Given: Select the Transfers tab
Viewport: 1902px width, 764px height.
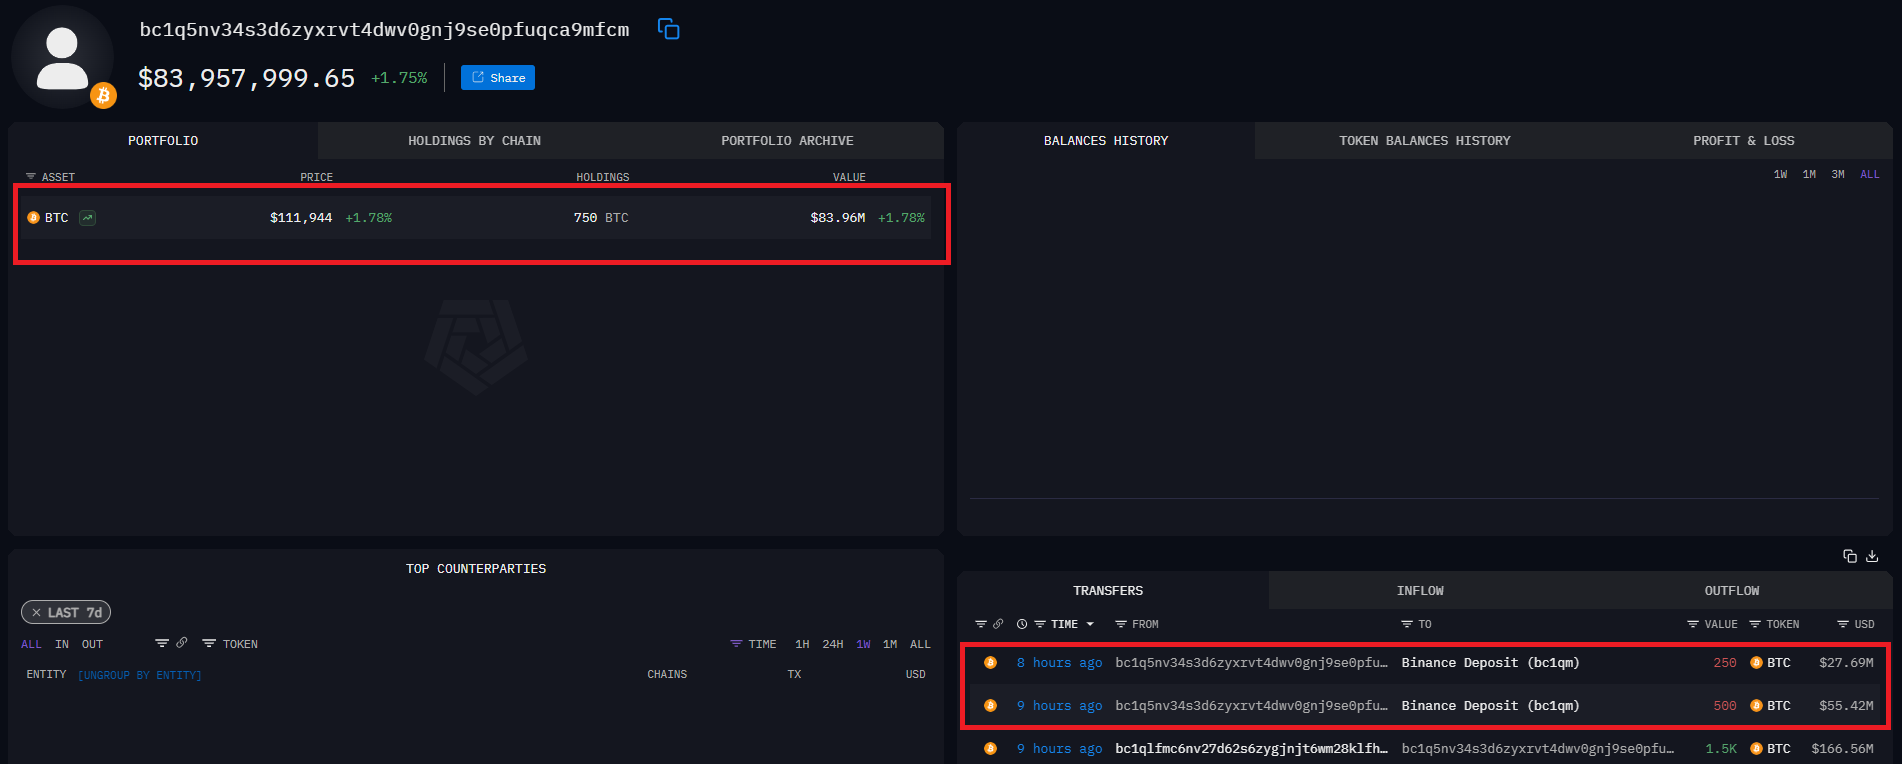Looking at the screenshot, I should (1108, 591).
